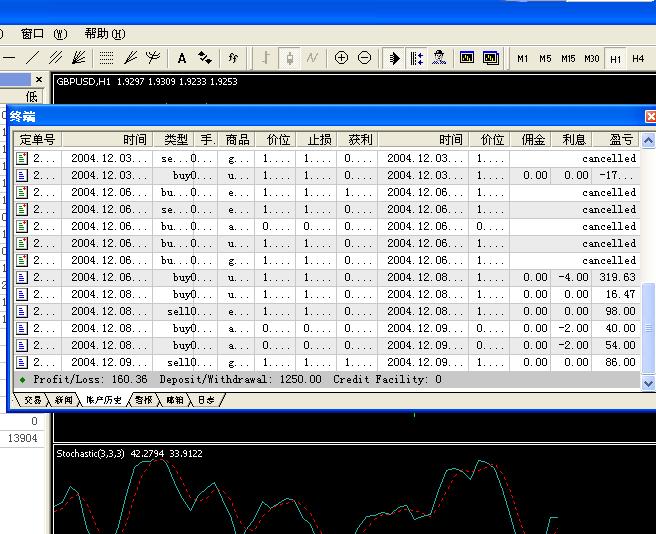Select the order row with profit 319.63
Image resolution: width=656 pixels, height=534 pixels.
click(x=330, y=277)
